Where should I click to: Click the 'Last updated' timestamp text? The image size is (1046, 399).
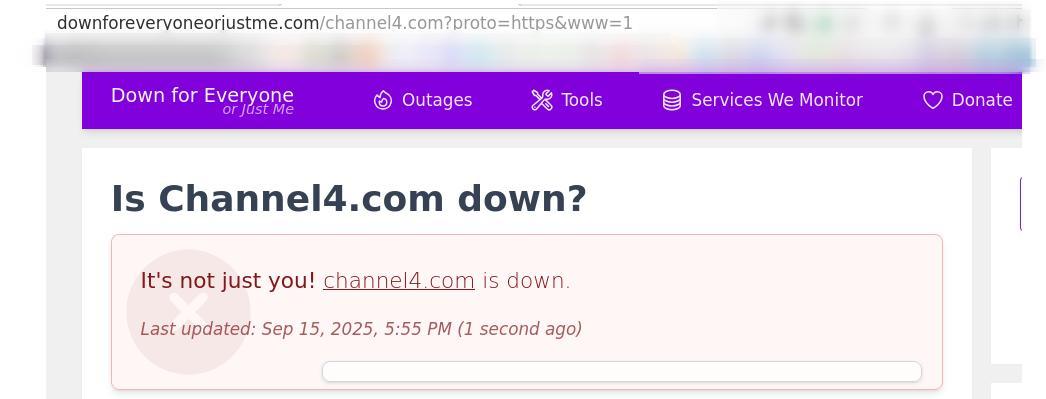pos(361,329)
